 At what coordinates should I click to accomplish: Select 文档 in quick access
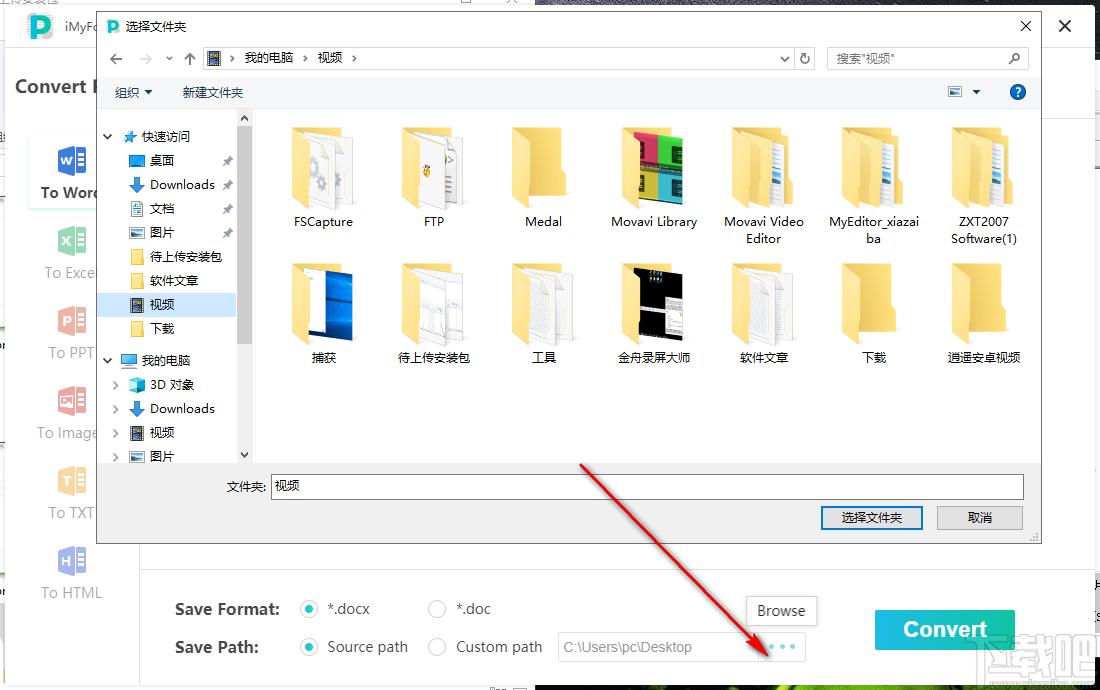(x=162, y=208)
